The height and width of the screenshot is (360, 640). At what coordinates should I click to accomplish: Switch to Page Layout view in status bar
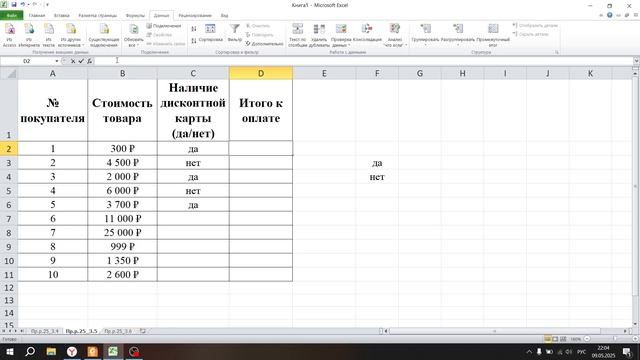pos(555,339)
